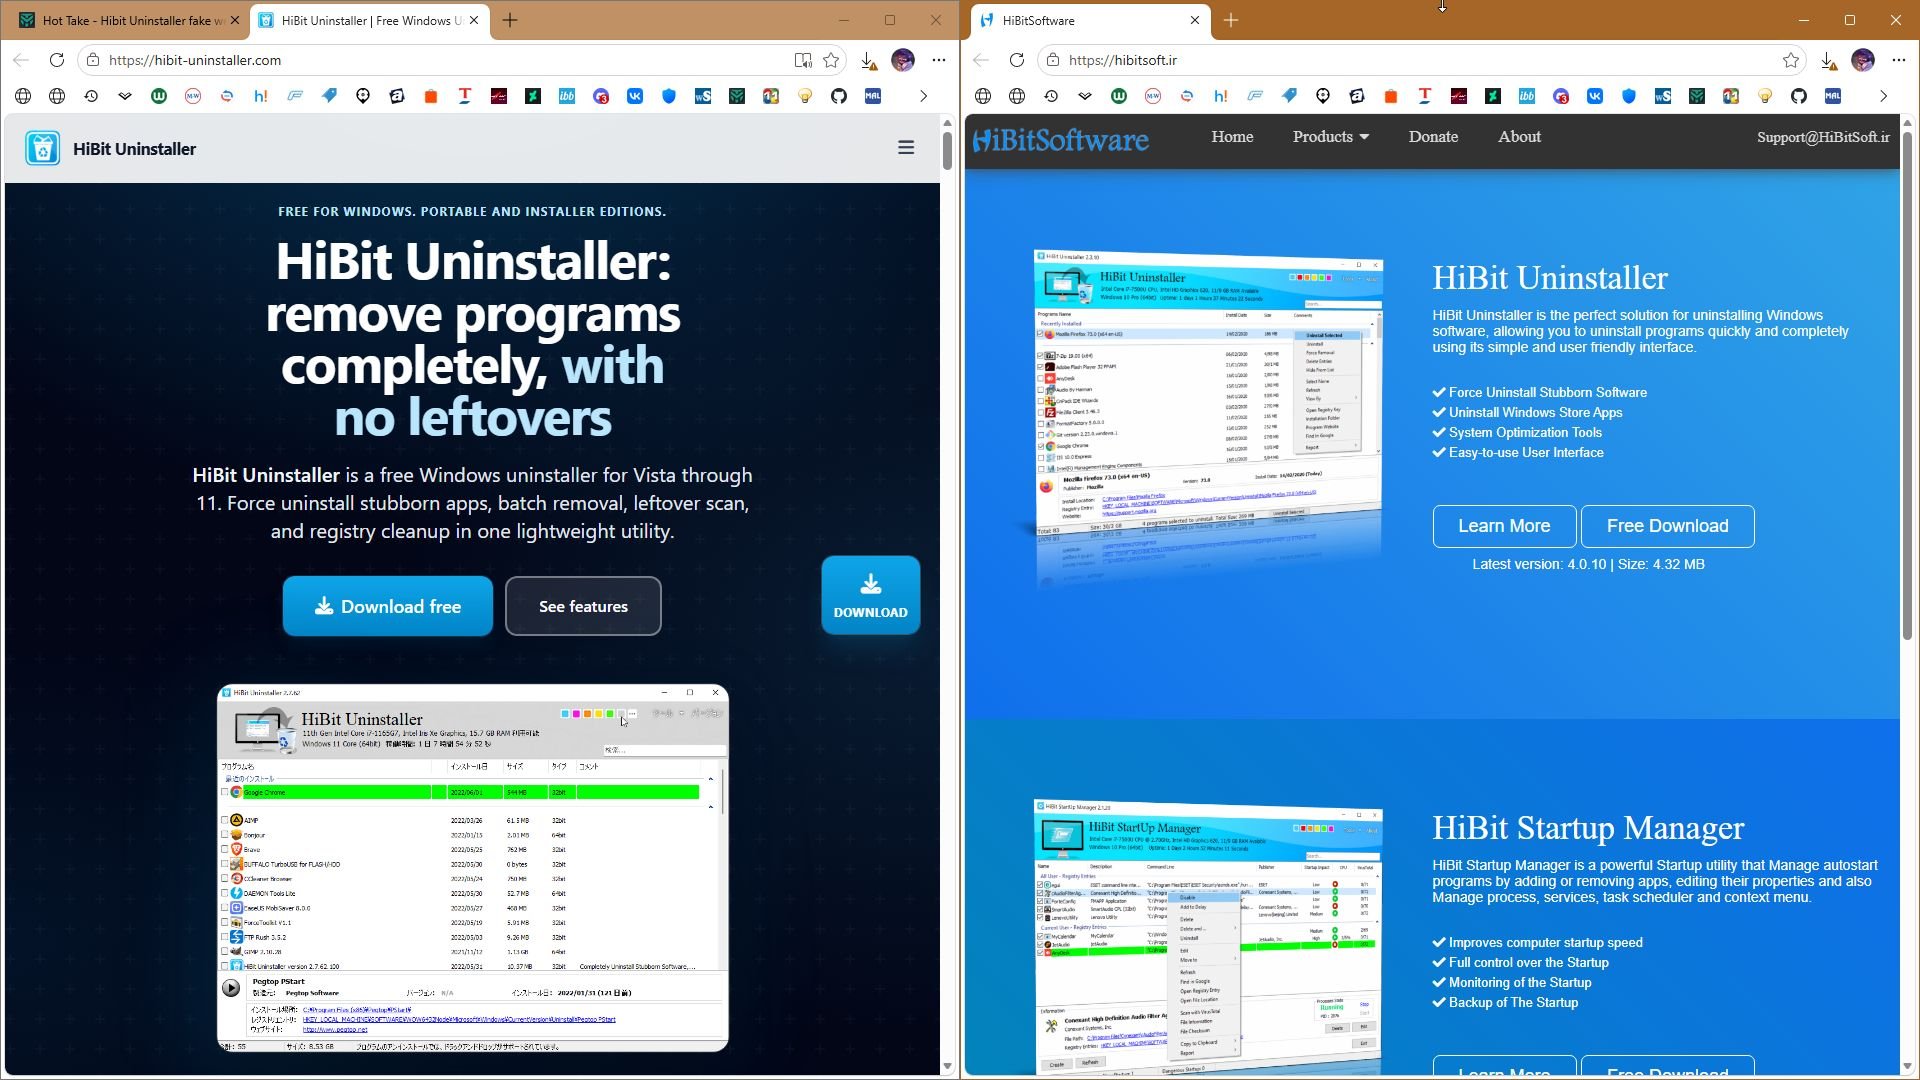Open the Japanese HiBit Uninstaller screenshot preview
Viewport: 1920px width, 1080px height.
473,868
